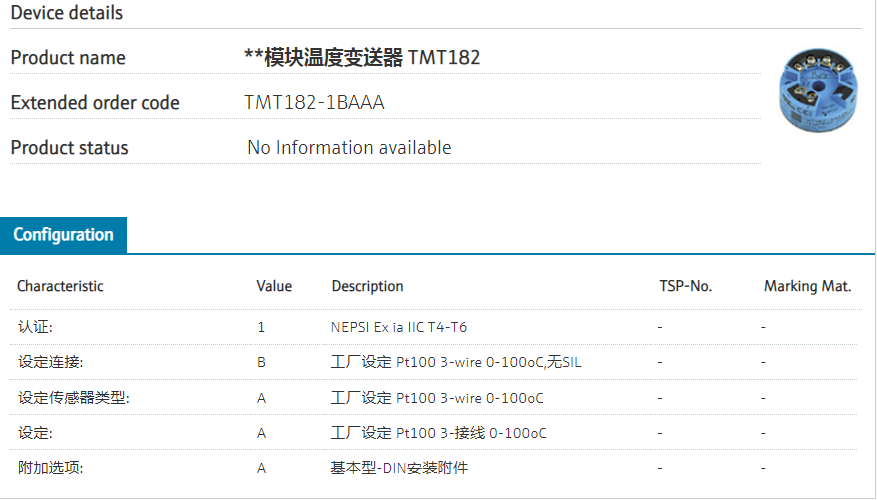This screenshot has width=877, height=500.
Task: Click the Value column header
Action: [x=274, y=286]
